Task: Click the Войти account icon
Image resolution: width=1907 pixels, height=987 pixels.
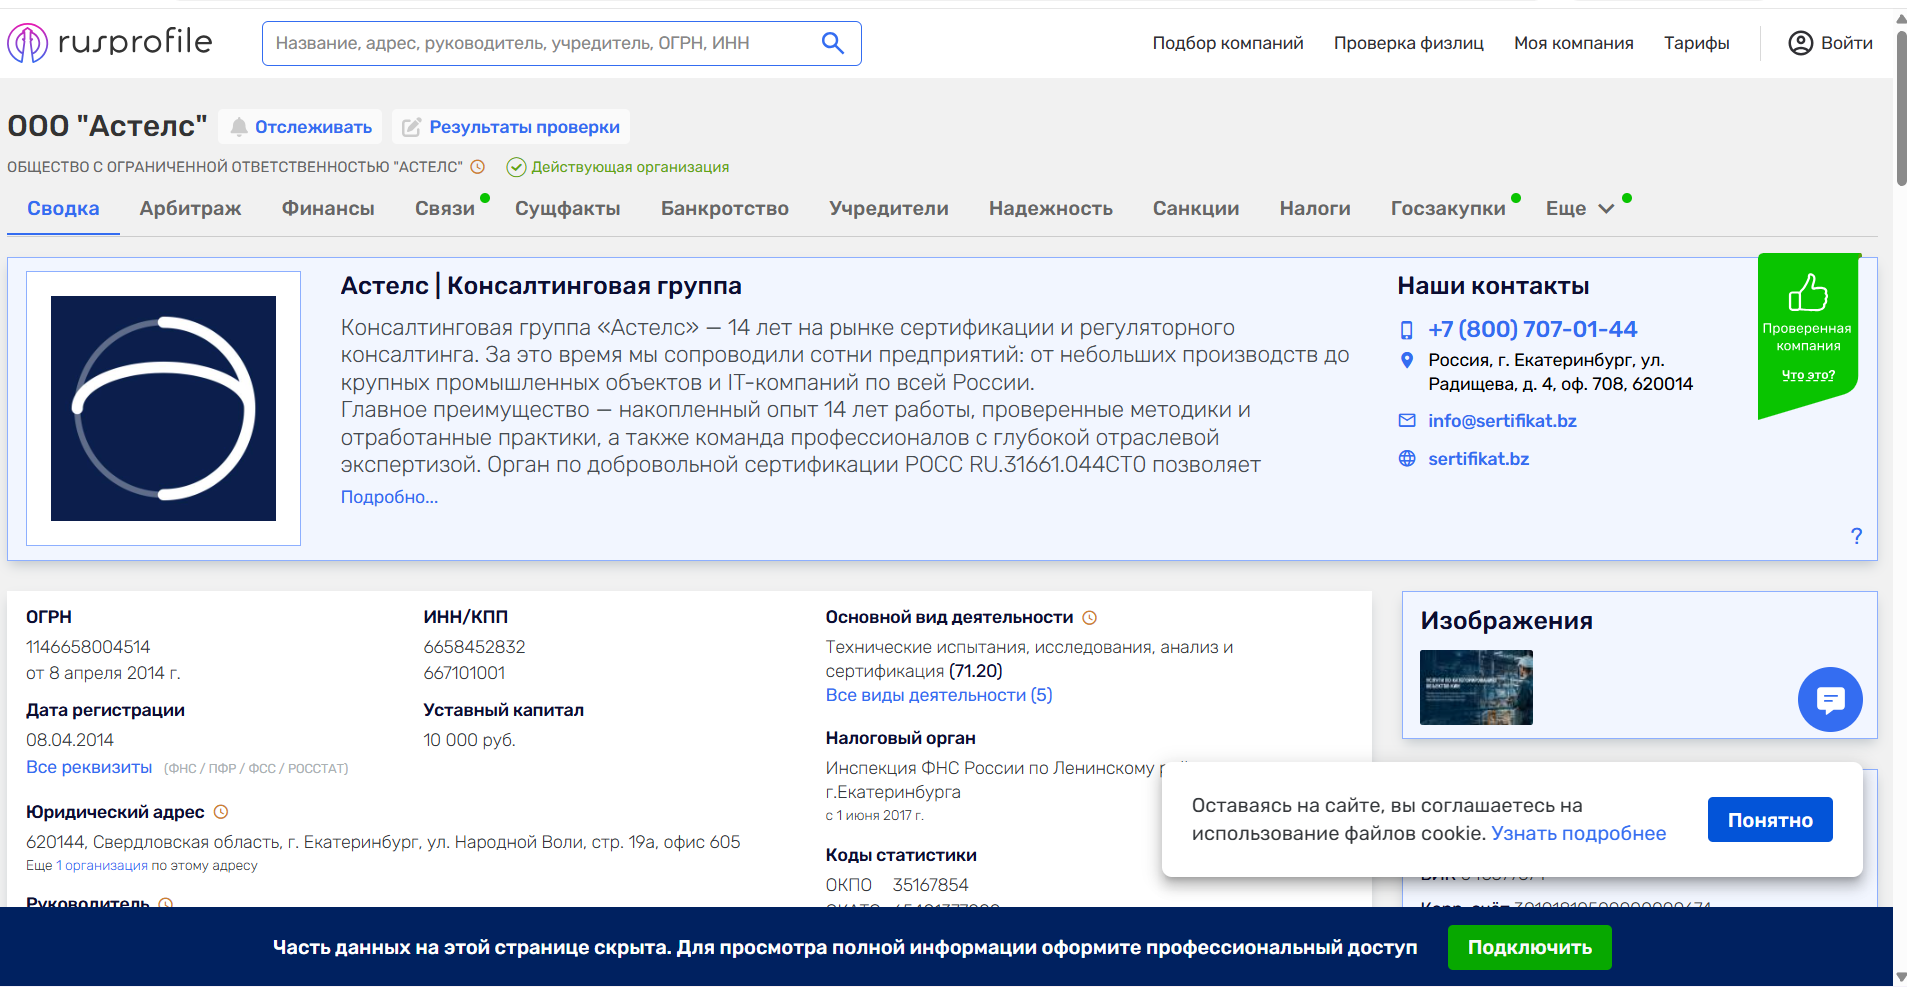Action: (x=1800, y=43)
